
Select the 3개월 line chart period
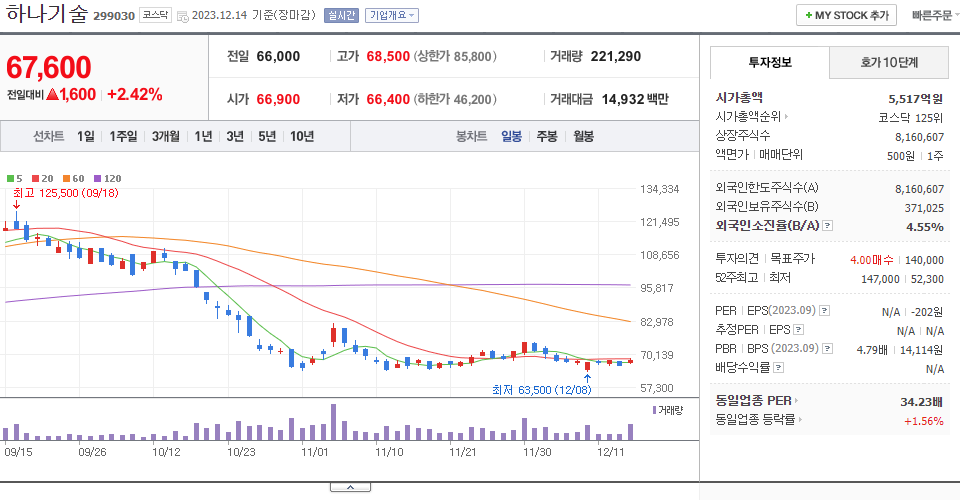166,136
